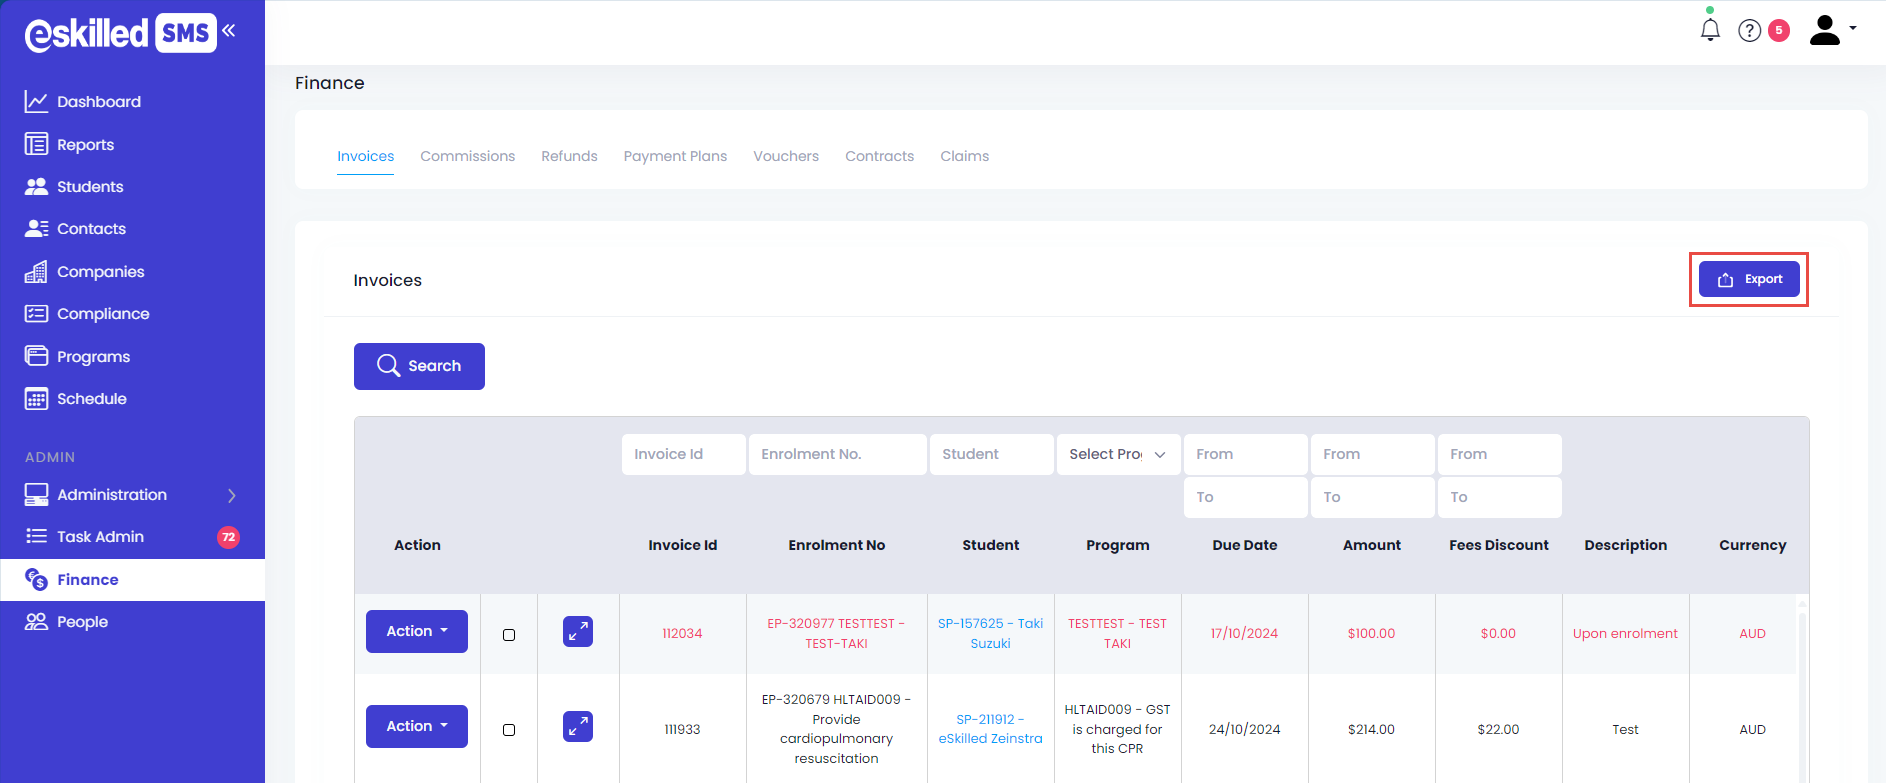
Task: Open the Contracts tab
Action: tap(879, 156)
